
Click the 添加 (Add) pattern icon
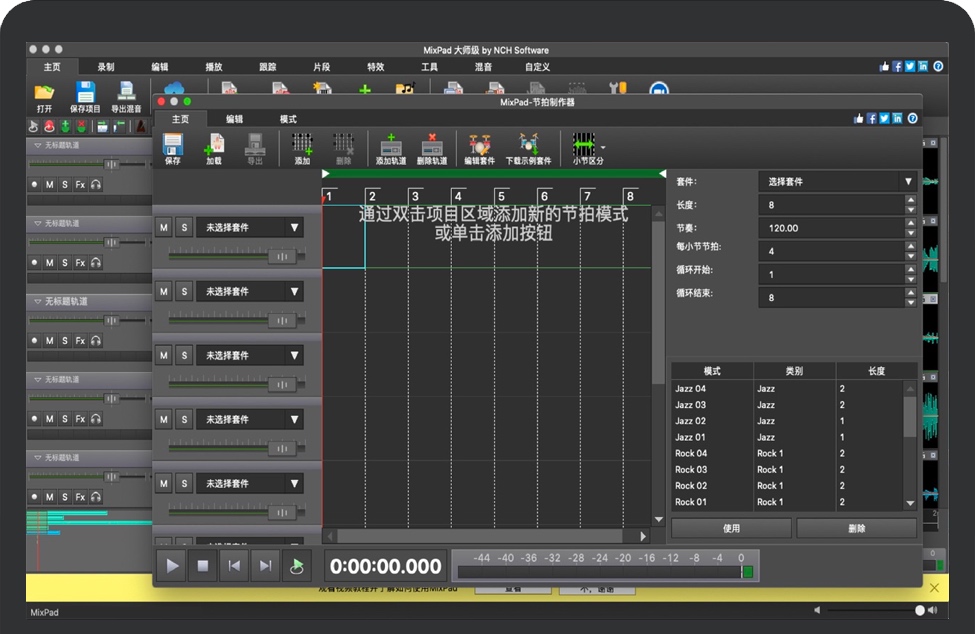pos(302,146)
